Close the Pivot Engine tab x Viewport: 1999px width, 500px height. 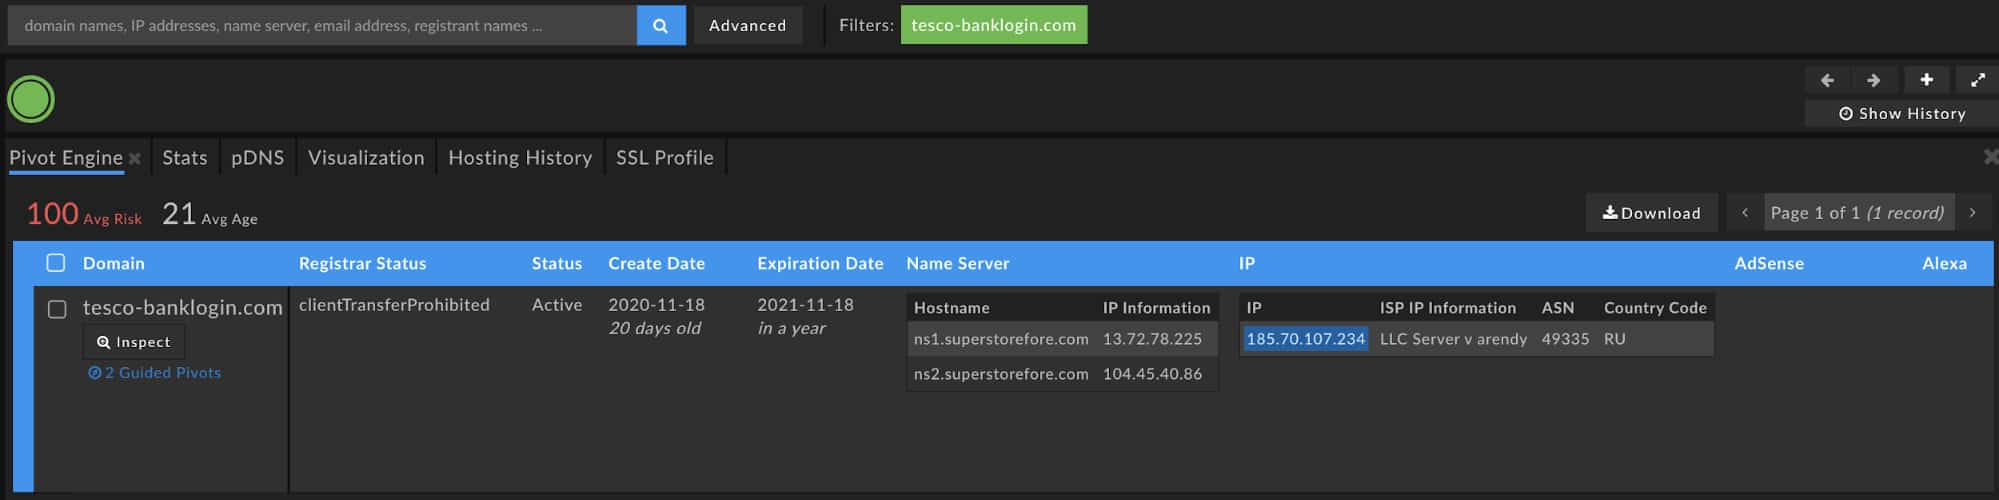[134, 158]
